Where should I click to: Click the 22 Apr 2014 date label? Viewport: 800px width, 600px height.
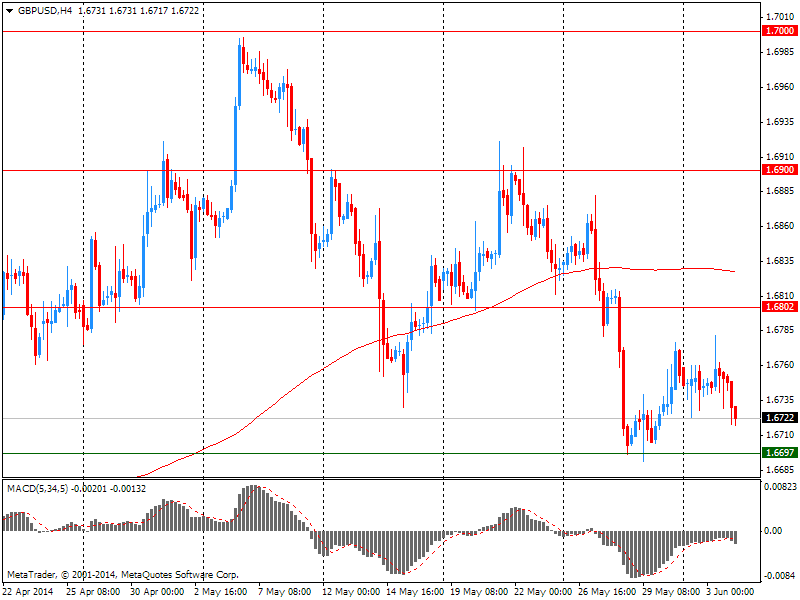coord(29,592)
